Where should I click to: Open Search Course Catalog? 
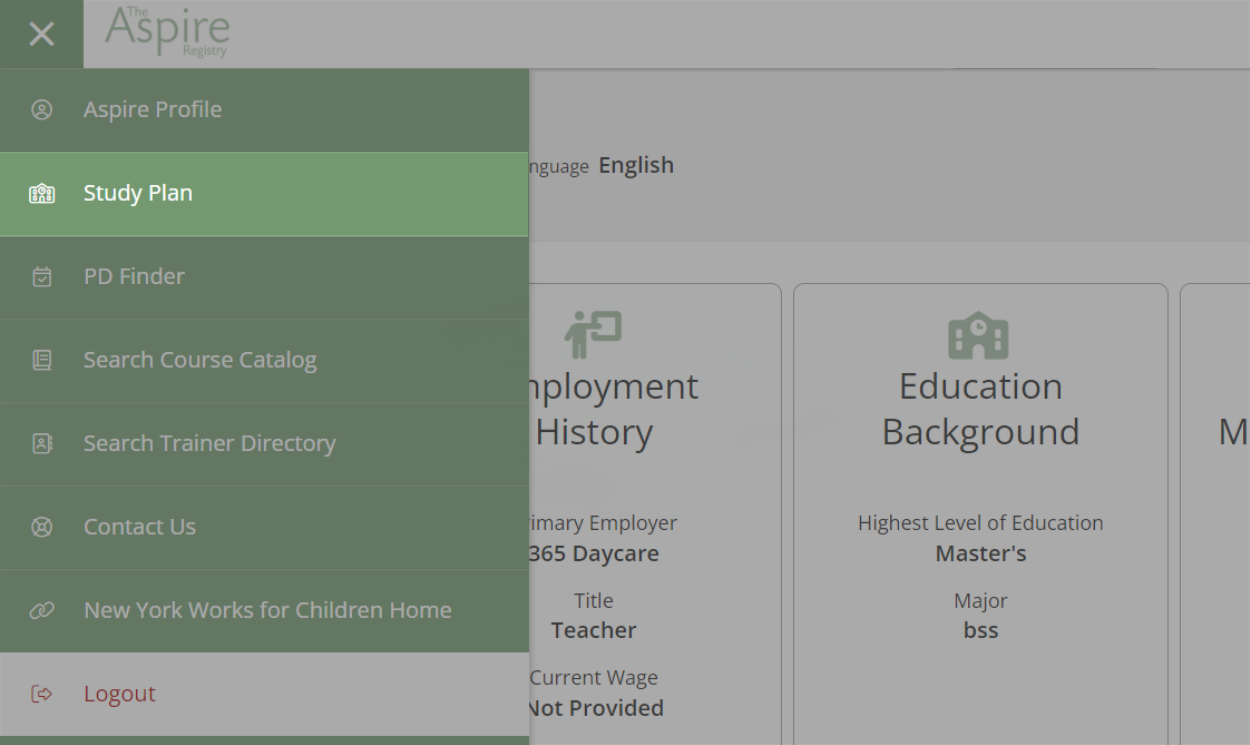[x=200, y=360]
